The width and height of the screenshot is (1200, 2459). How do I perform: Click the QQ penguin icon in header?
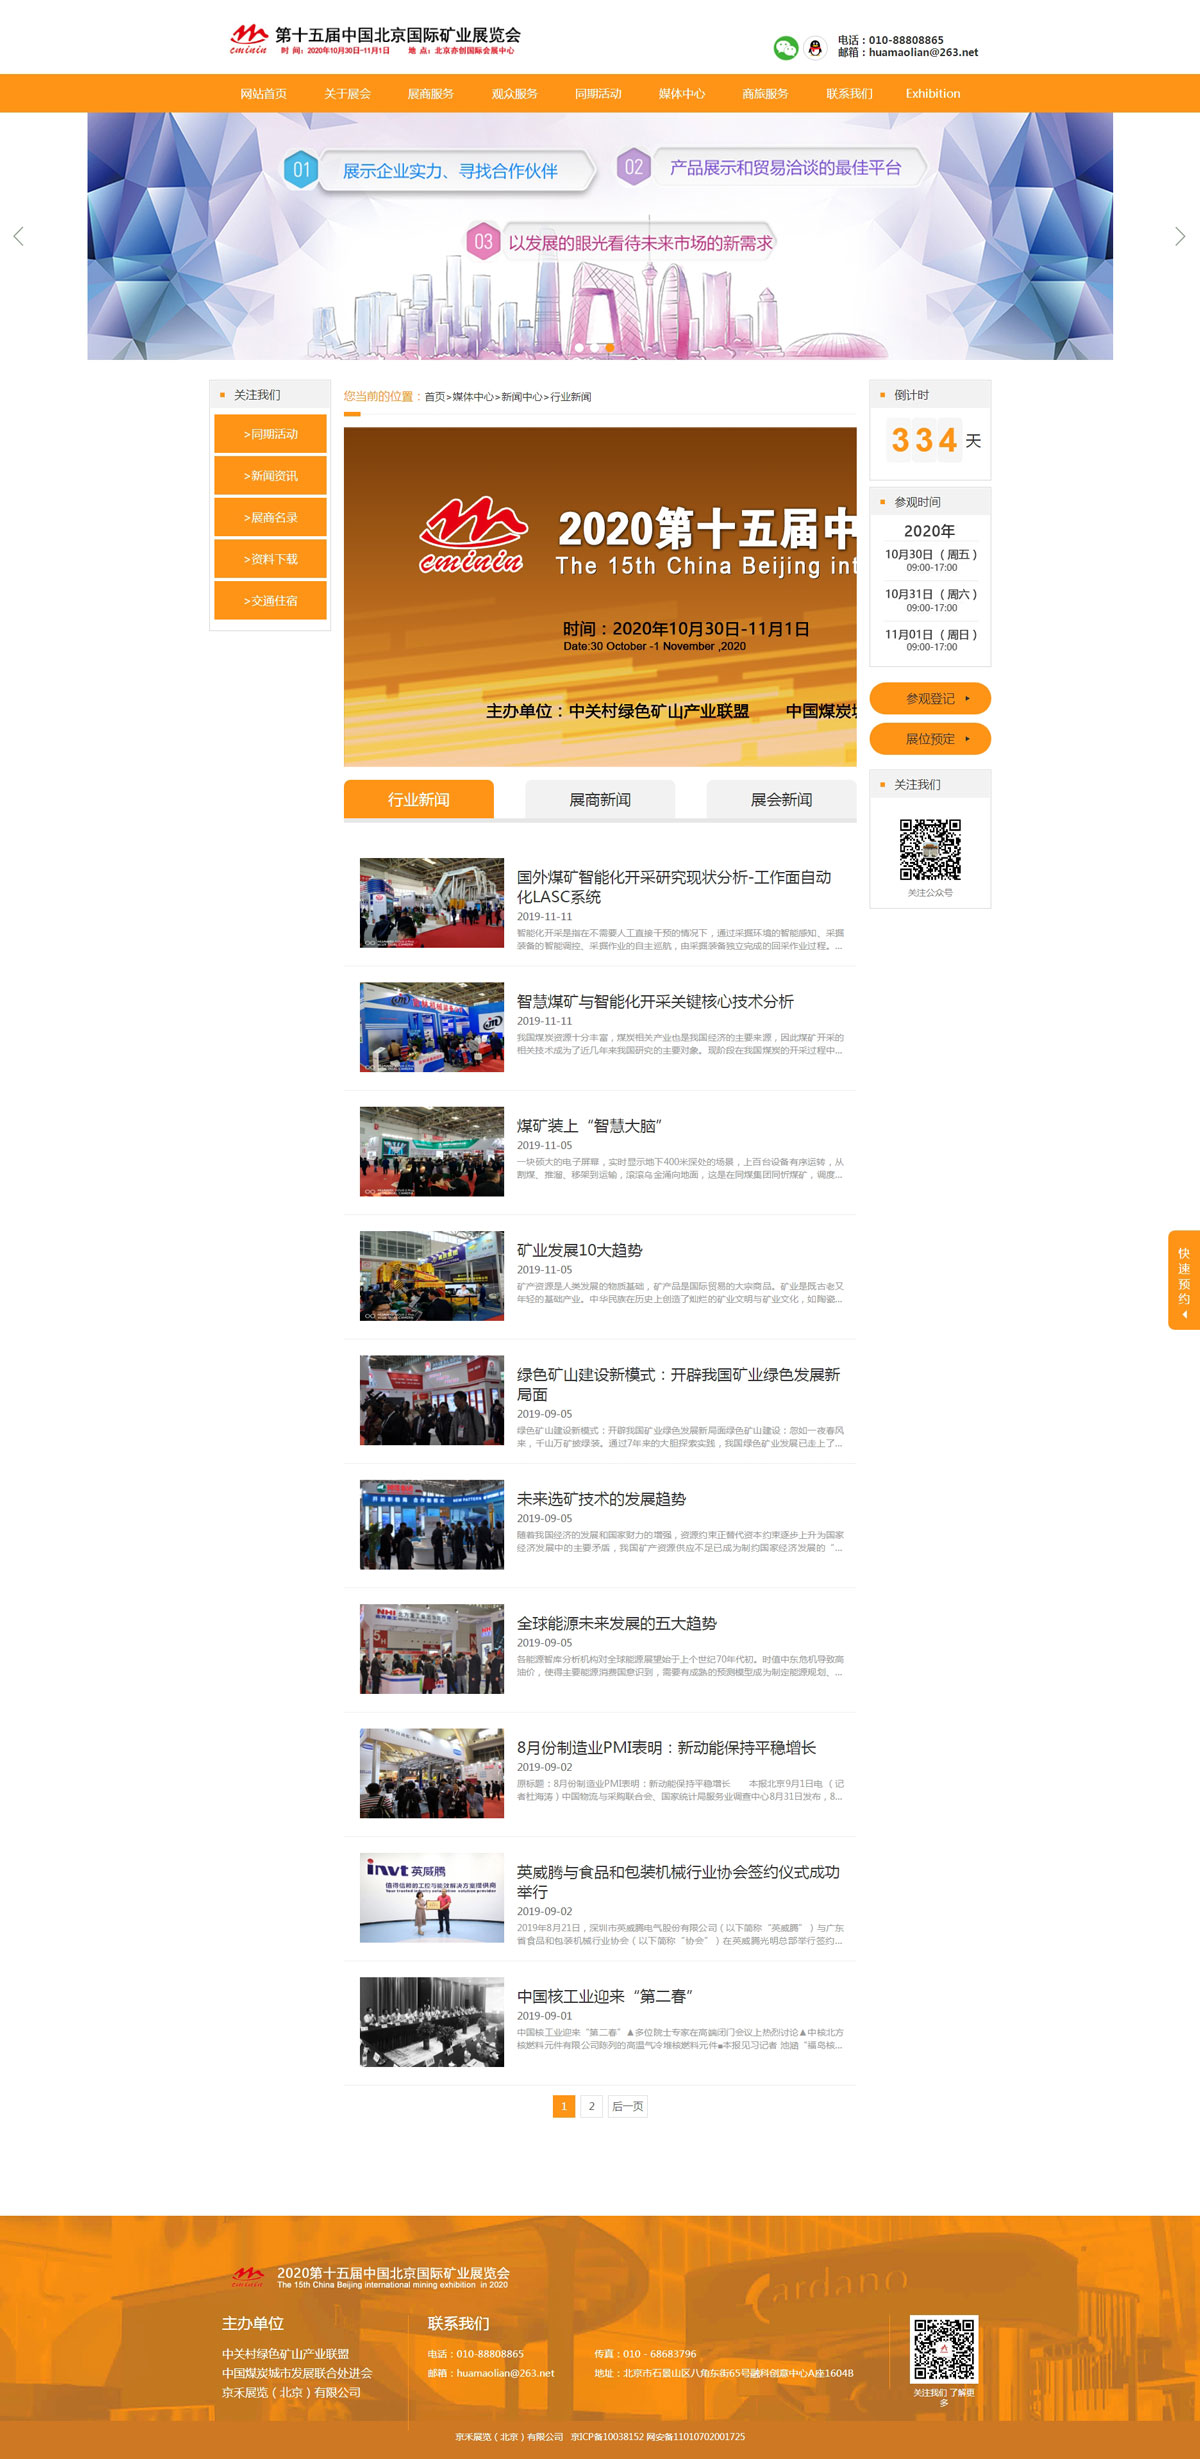point(815,47)
